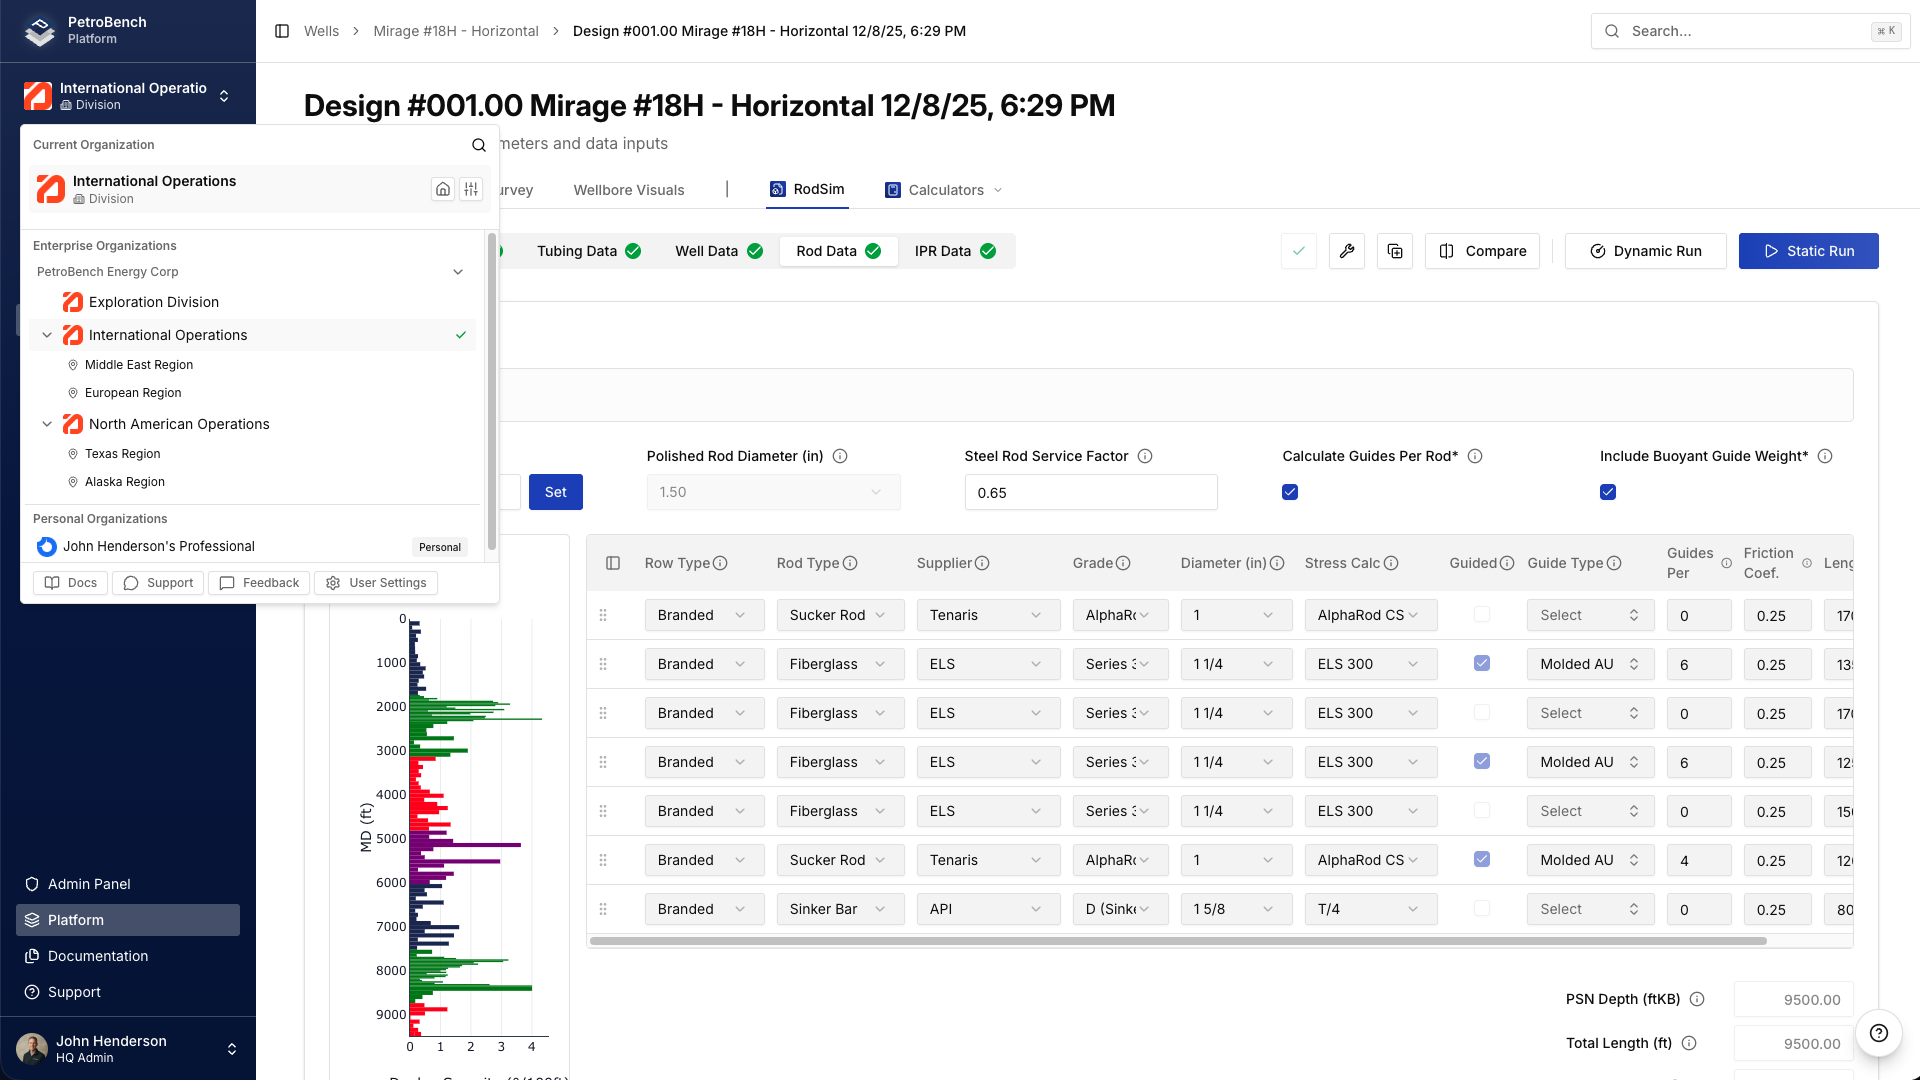1920x1080 pixels.
Task: Click the home icon next to International Operations
Action: pyautogui.click(x=443, y=189)
